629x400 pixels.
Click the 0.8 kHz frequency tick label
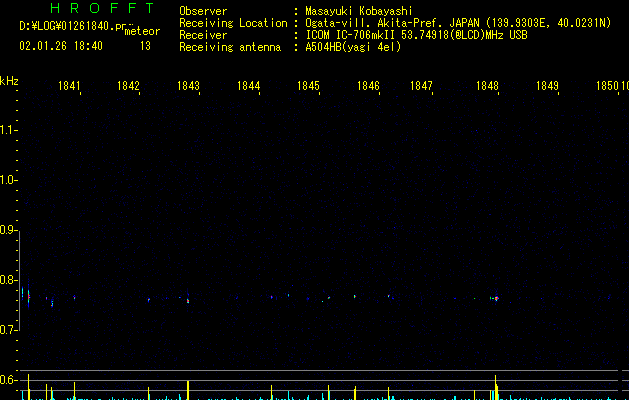click(7, 280)
